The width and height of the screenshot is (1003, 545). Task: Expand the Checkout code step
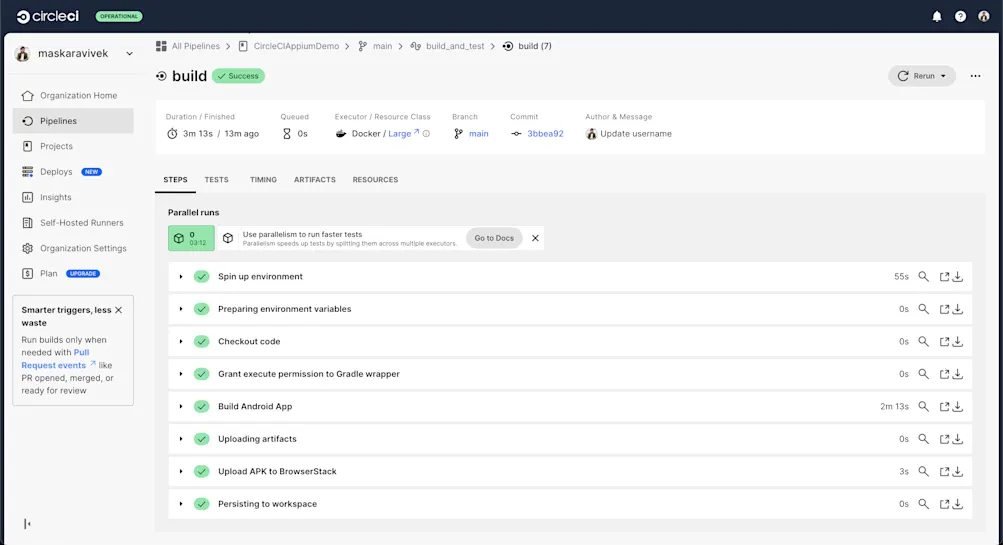pos(181,342)
